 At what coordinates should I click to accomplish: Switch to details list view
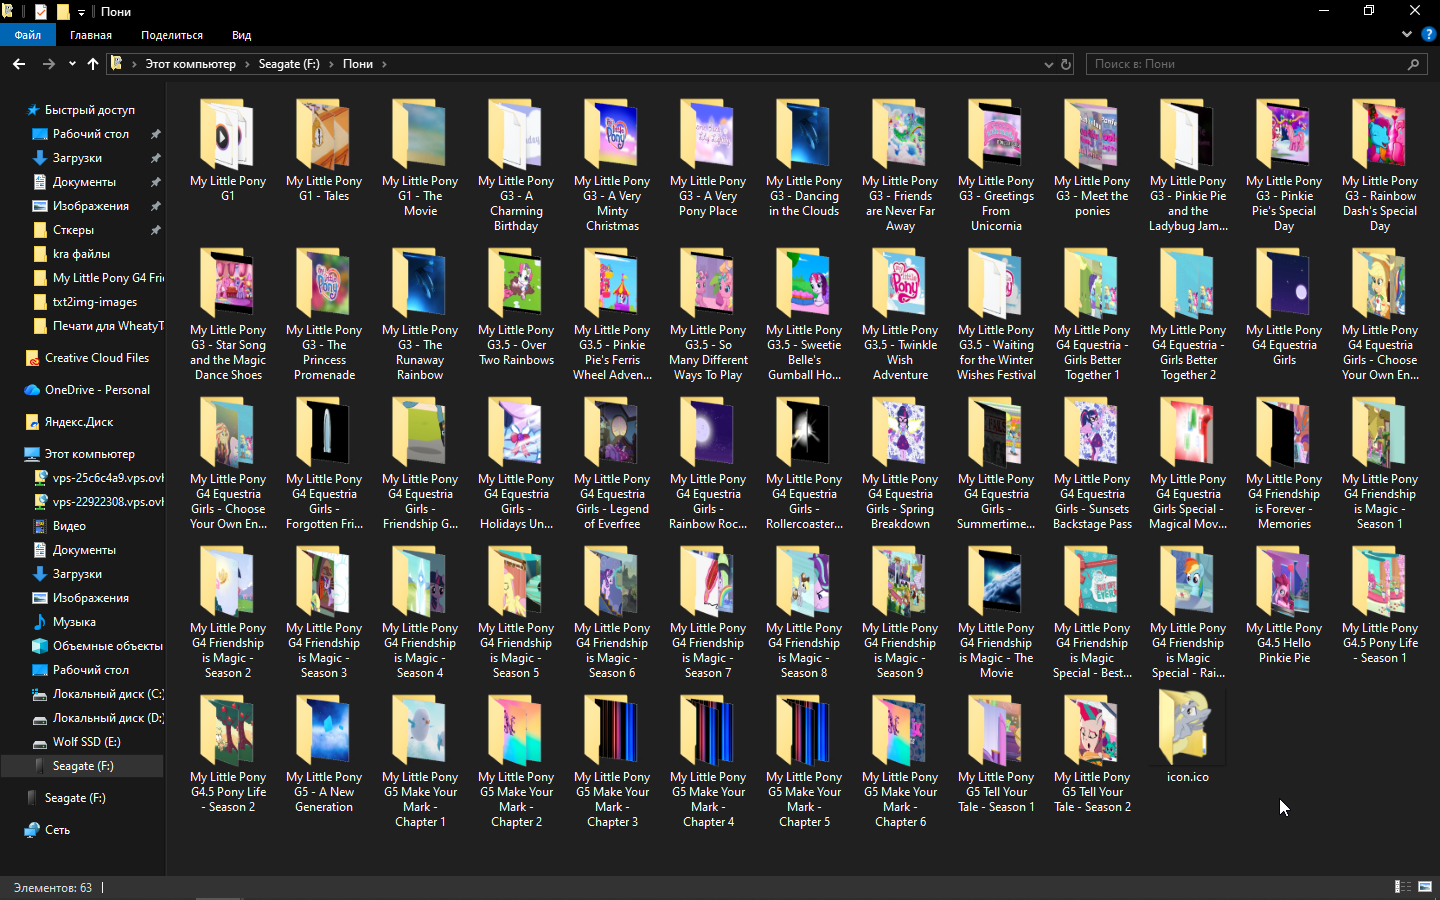coord(1403,887)
